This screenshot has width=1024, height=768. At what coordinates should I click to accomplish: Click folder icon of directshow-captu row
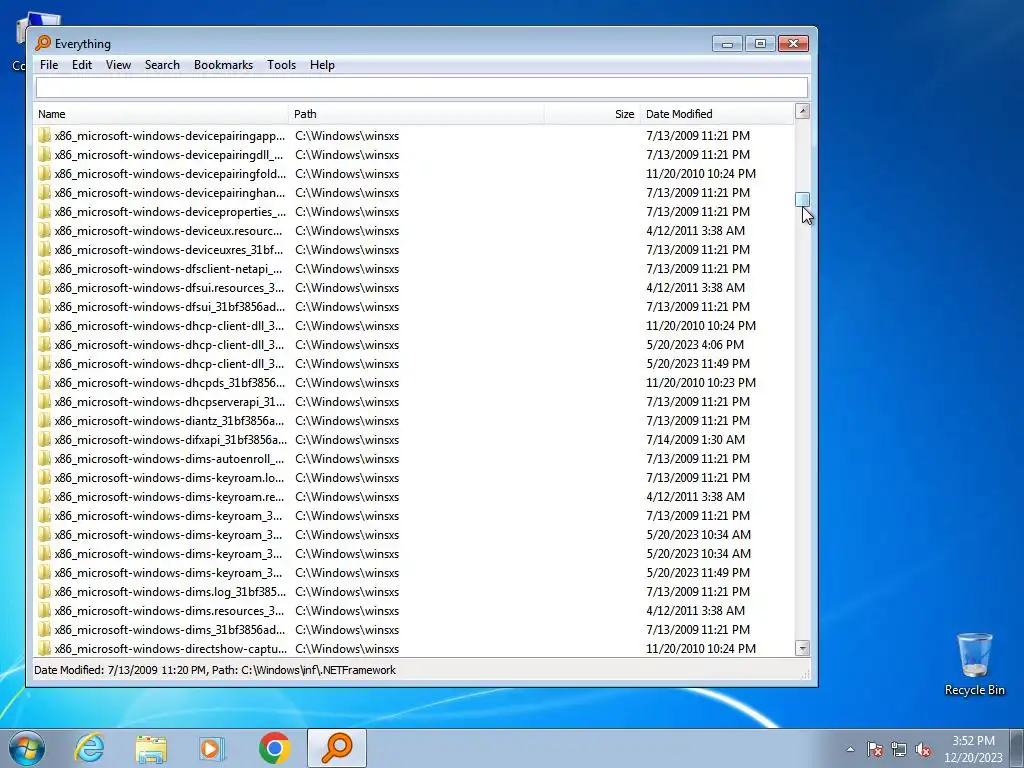click(44, 648)
